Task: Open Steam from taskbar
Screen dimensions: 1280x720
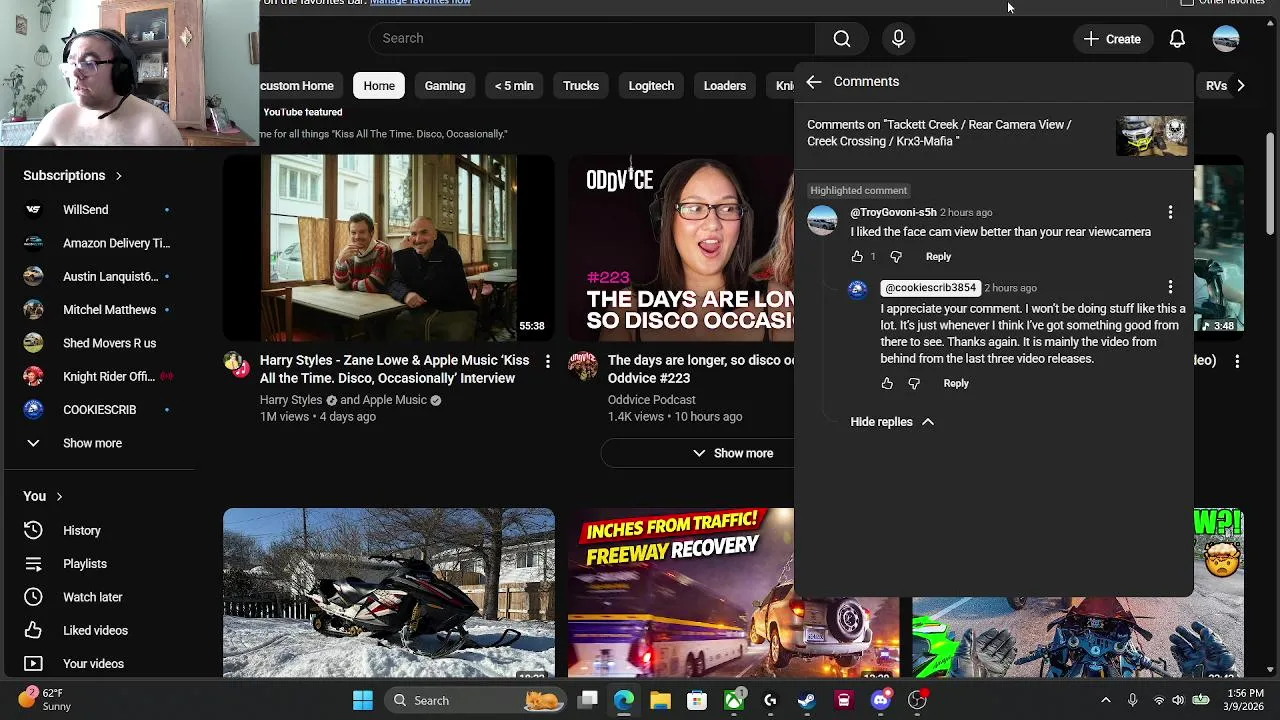Action: click(x=807, y=700)
